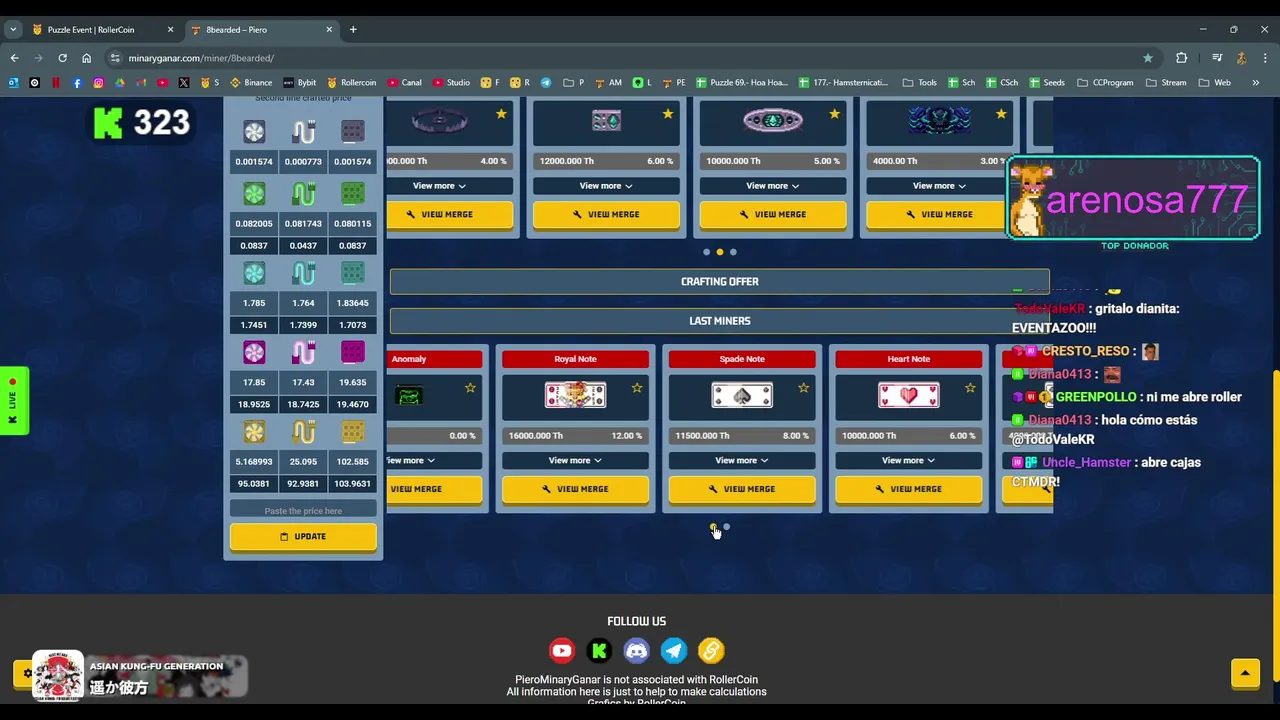Choose the teal hashboard part icon
This screenshot has width=1280, height=720.
(x=352, y=273)
